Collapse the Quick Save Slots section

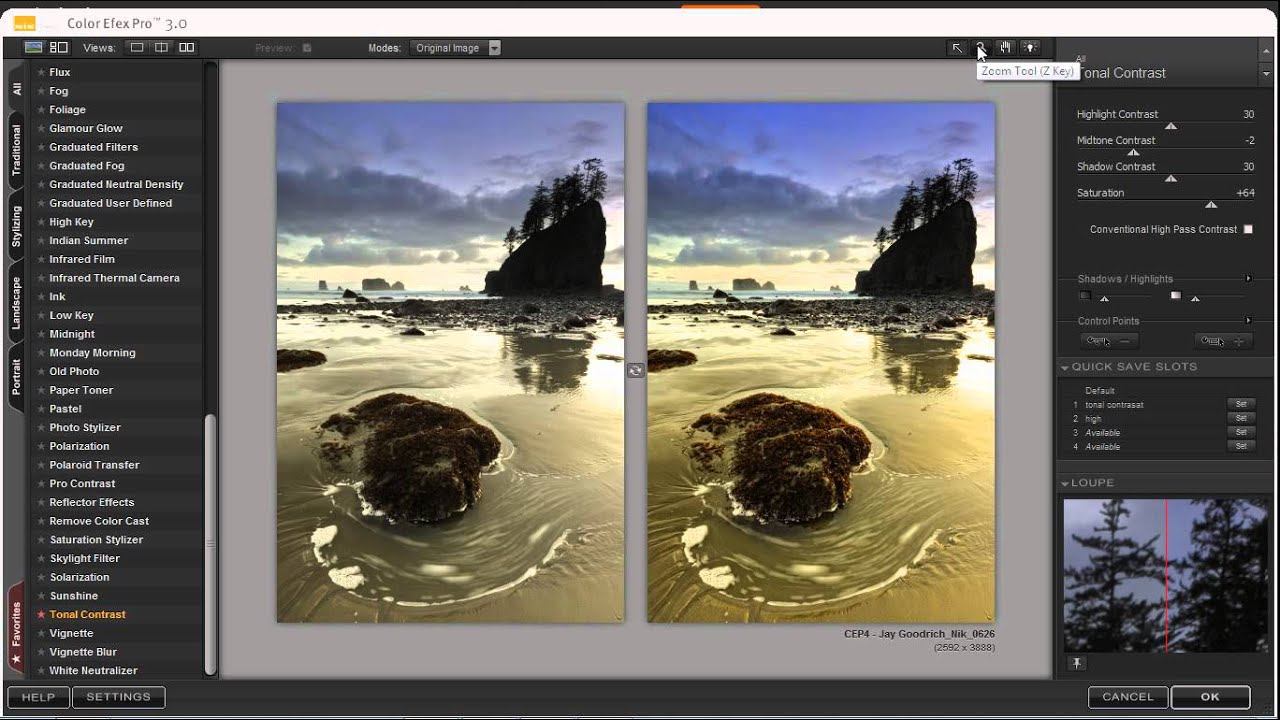click(x=1065, y=367)
